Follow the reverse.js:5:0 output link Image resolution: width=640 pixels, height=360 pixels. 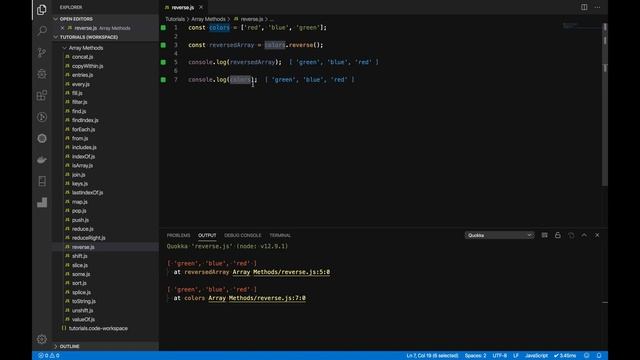pos(281,272)
